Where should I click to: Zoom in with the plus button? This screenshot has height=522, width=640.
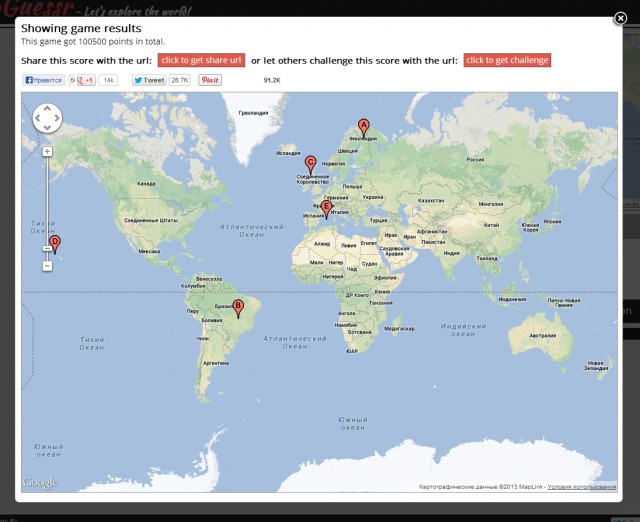click(47, 151)
